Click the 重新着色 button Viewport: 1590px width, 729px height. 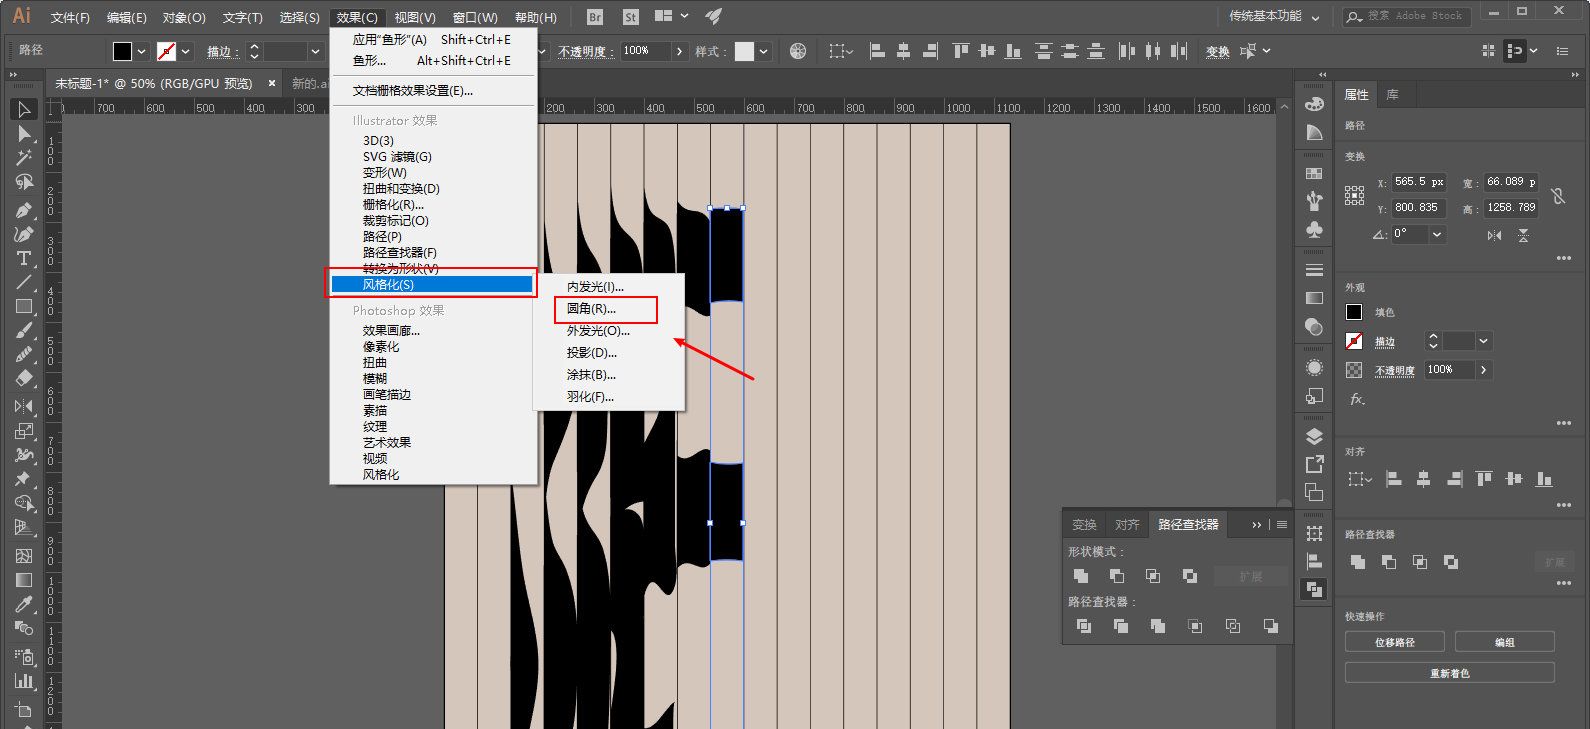tap(1449, 673)
